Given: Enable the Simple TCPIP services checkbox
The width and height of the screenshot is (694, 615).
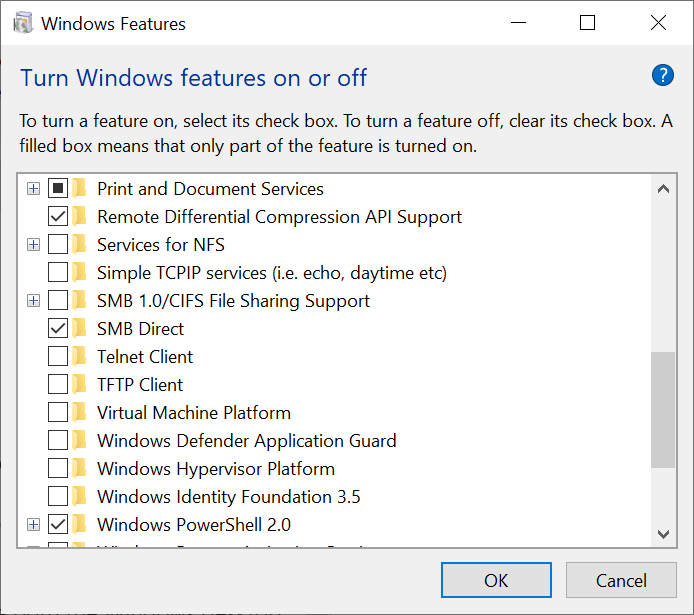Looking at the screenshot, I should [x=58, y=273].
